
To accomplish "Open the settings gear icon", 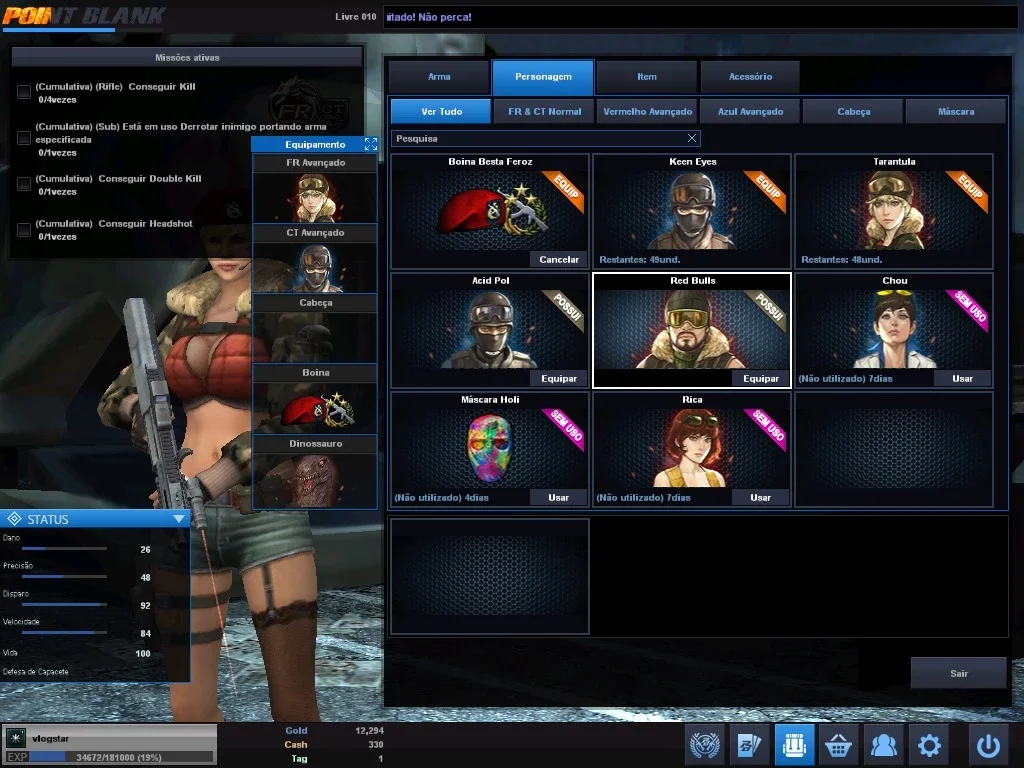I will point(929,744).
